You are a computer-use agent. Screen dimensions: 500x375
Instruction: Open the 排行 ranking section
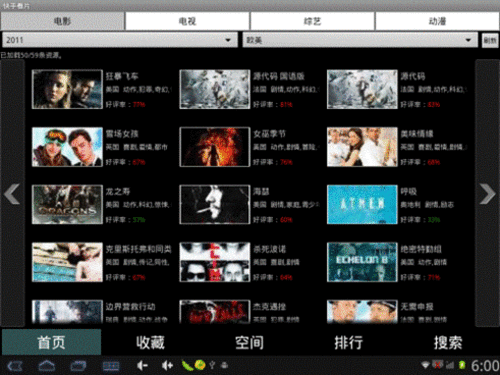tap(349, 342)
